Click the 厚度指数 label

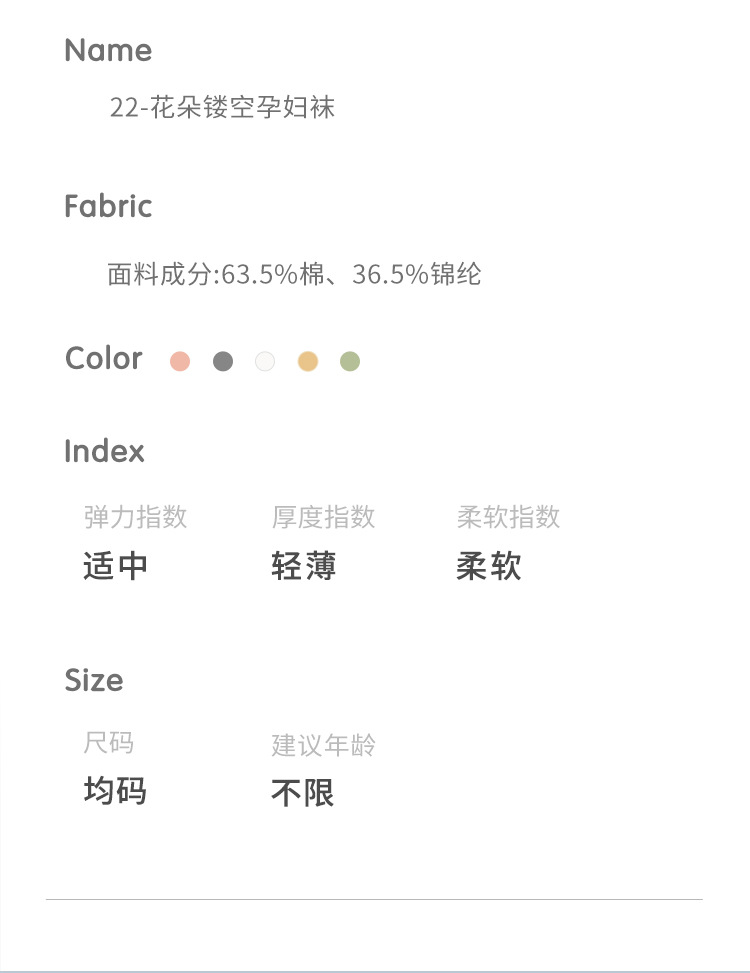323,517
